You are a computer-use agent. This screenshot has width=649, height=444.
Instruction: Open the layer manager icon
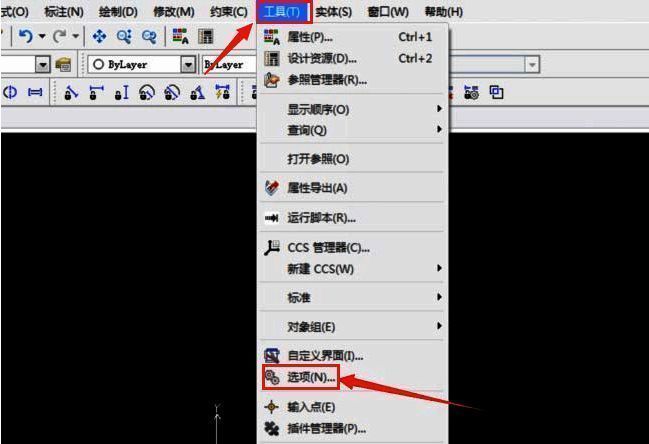[63, 65]
